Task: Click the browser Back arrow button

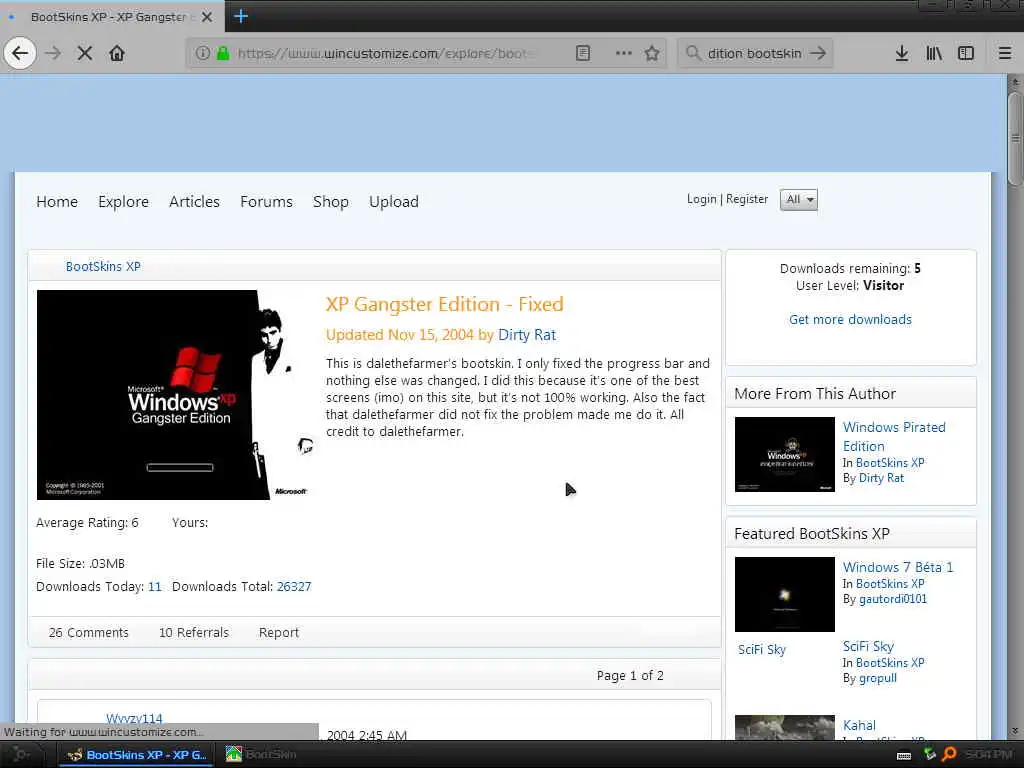Action: tap(20, 53)
